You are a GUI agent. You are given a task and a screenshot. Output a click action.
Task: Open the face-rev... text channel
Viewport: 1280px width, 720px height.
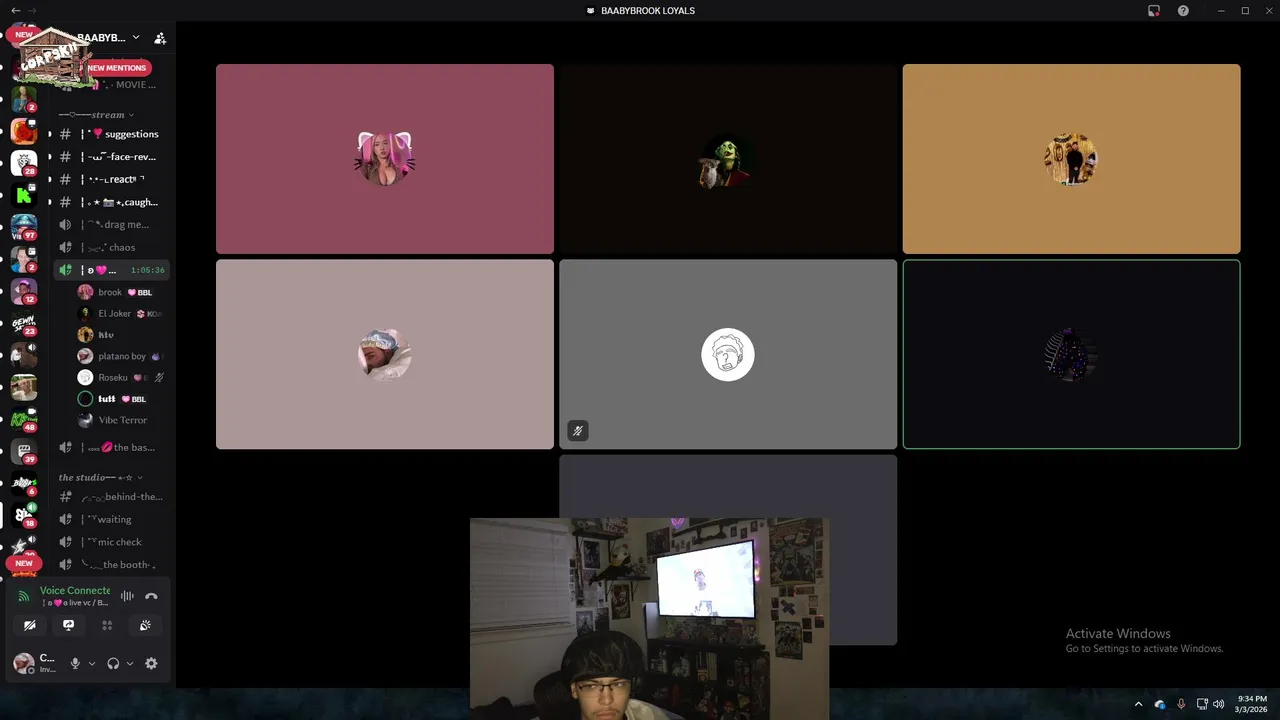click(x=111, y=157)
